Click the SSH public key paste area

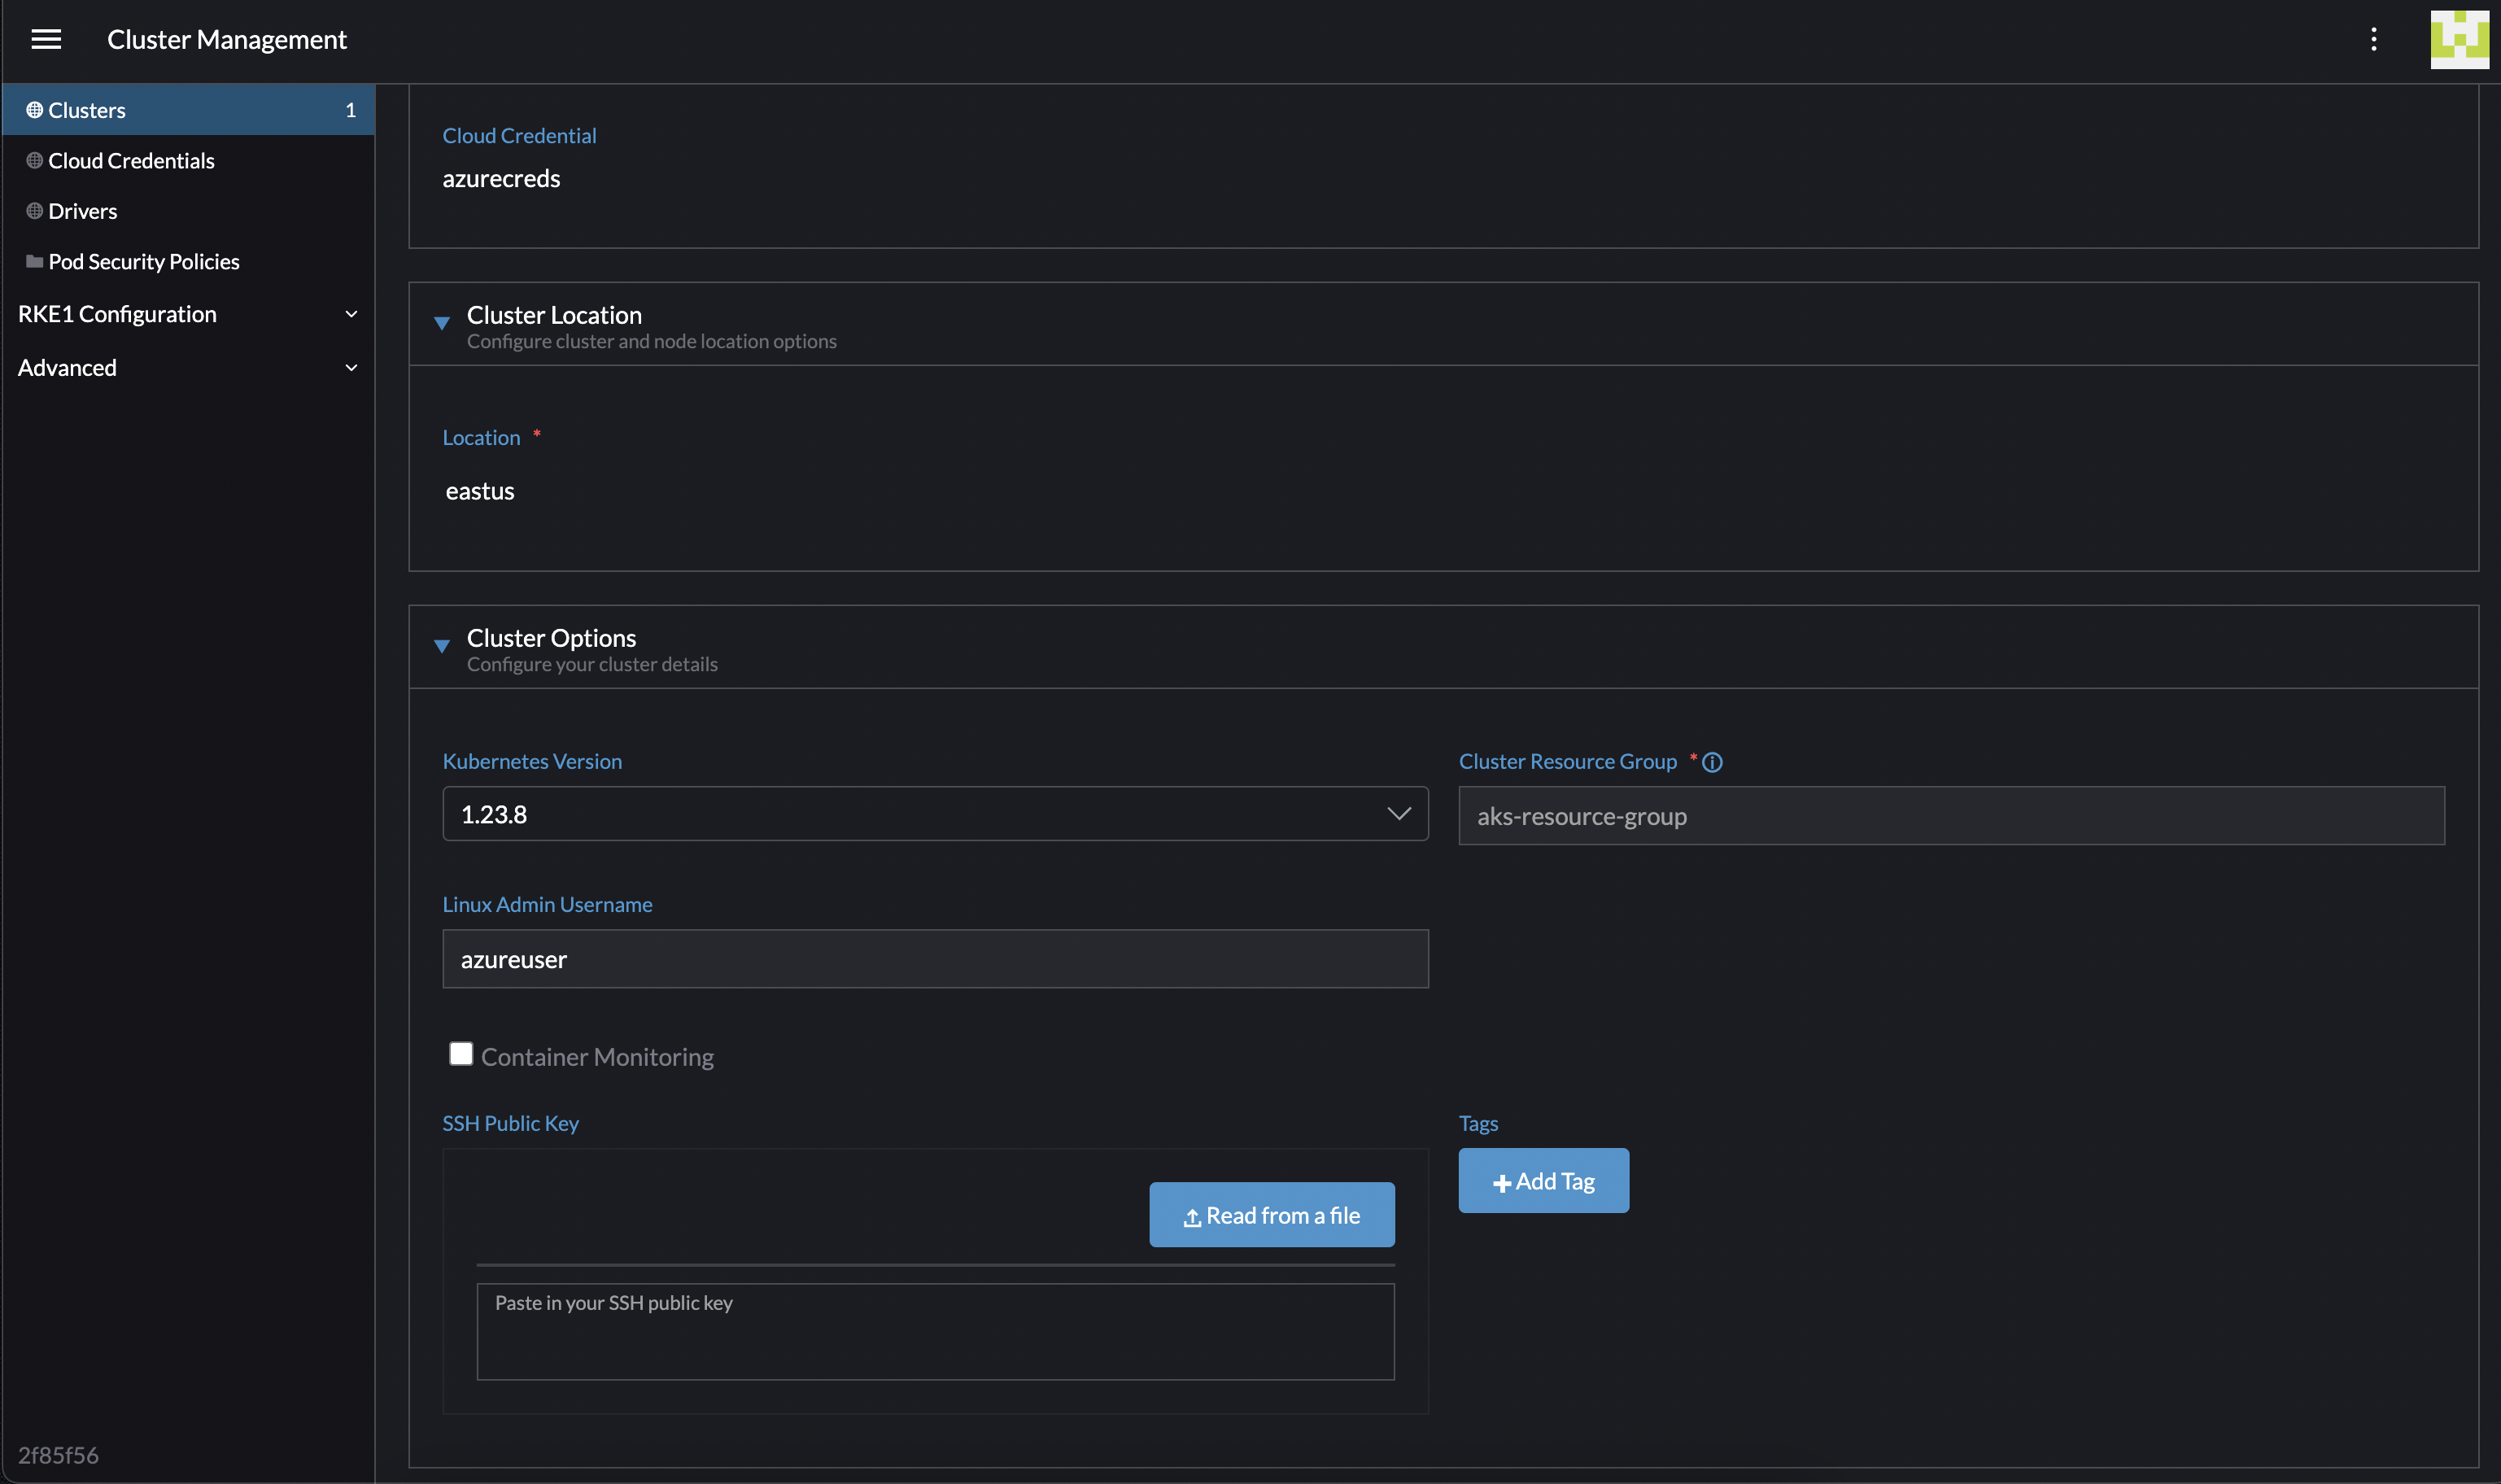tap(934, 1331)
